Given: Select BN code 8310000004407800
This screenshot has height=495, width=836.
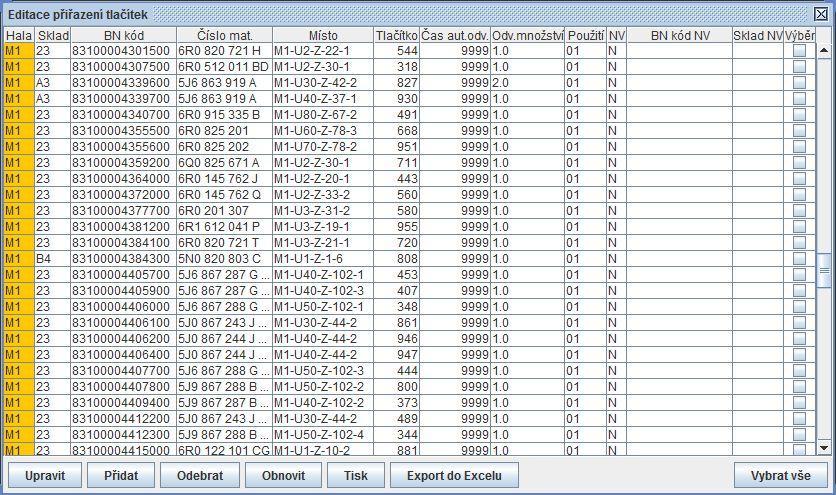Looking at the screenshot, I should [x=124, y=387].
